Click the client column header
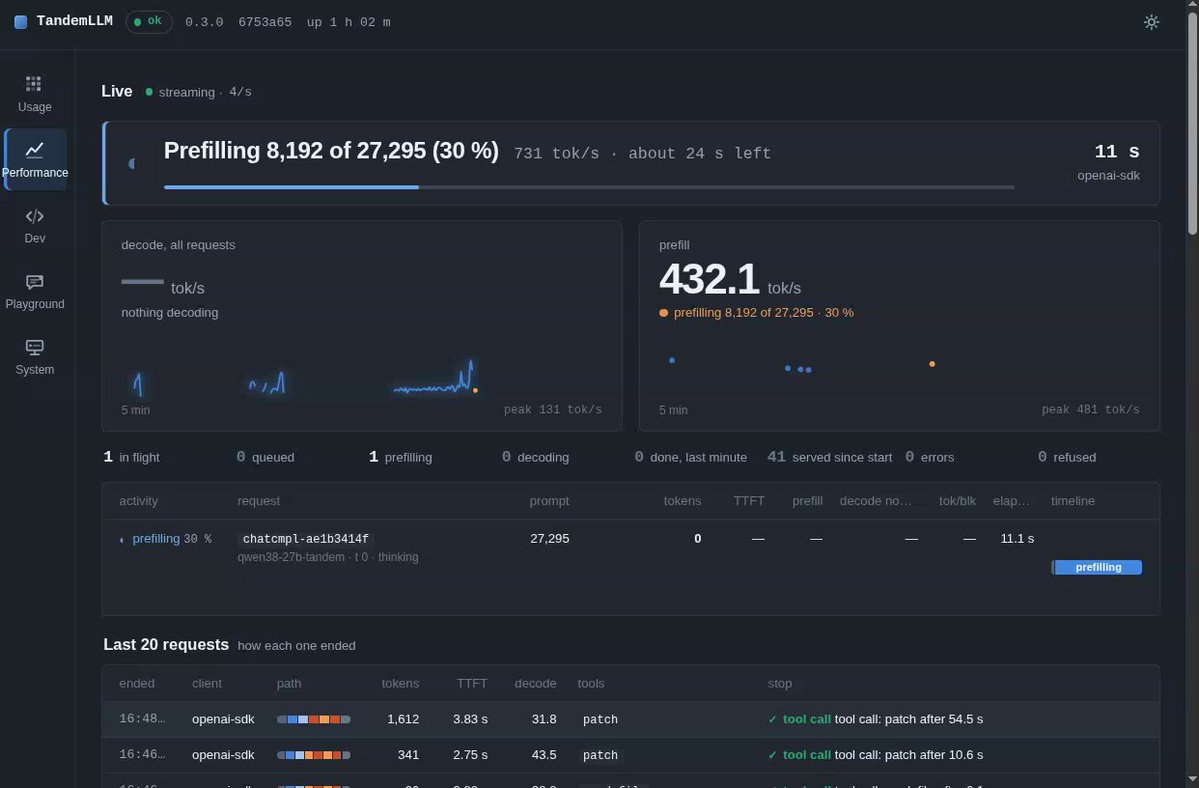The height and width of the screenshot is (788, 1199). (x=206, y=683)
